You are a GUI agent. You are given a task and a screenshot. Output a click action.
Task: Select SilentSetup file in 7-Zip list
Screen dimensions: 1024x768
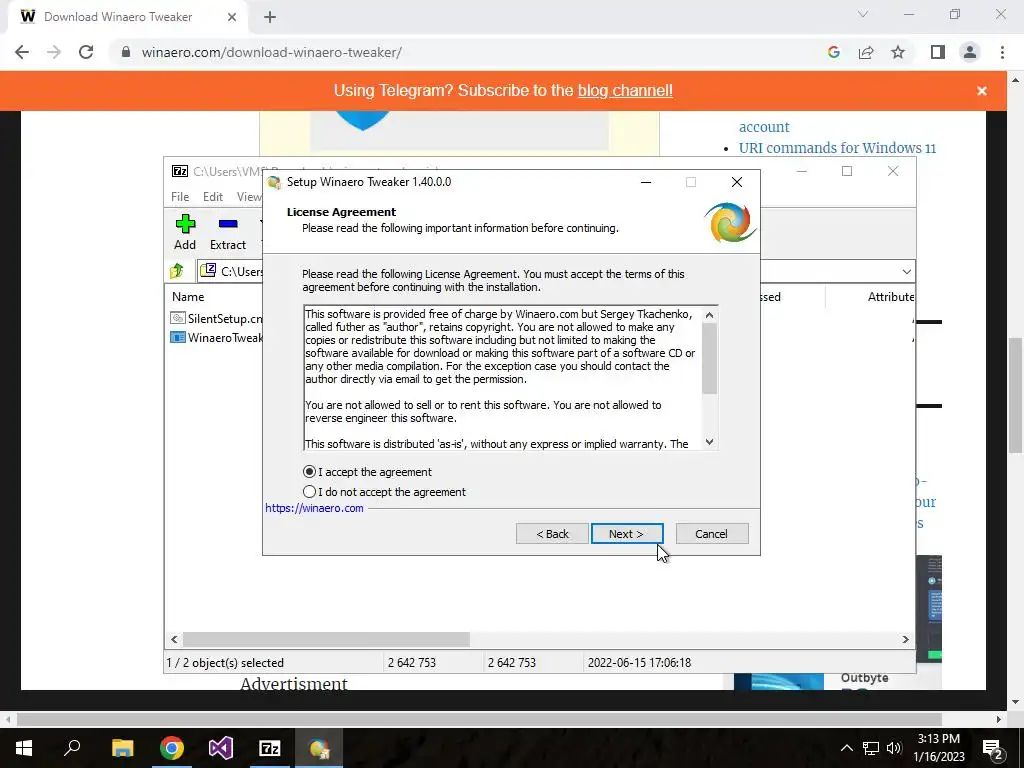[x=216, y=319]
